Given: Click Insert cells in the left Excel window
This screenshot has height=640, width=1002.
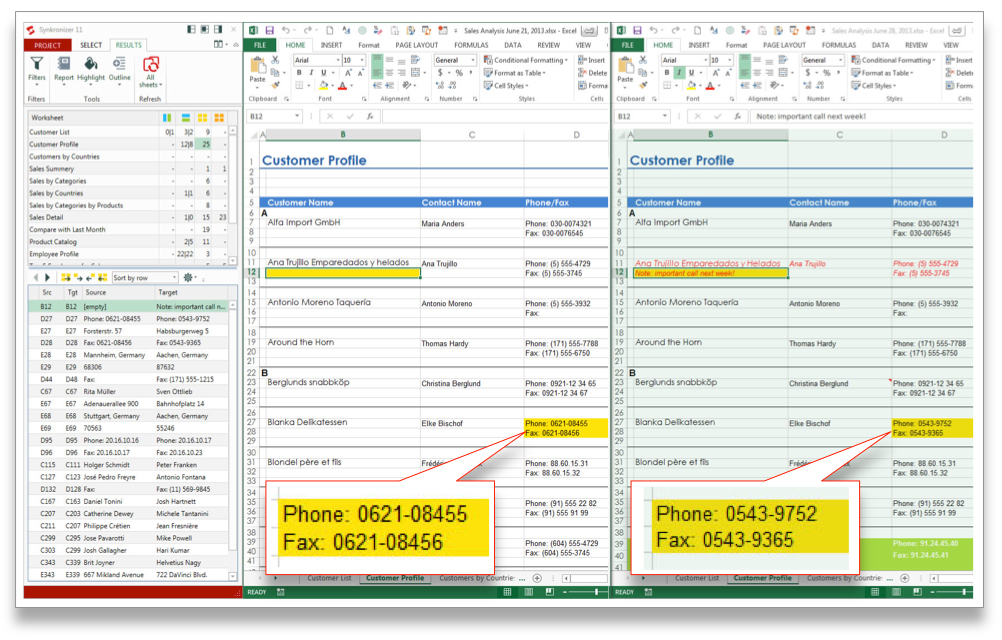Looking at the screenshot, I should [592, 60].
